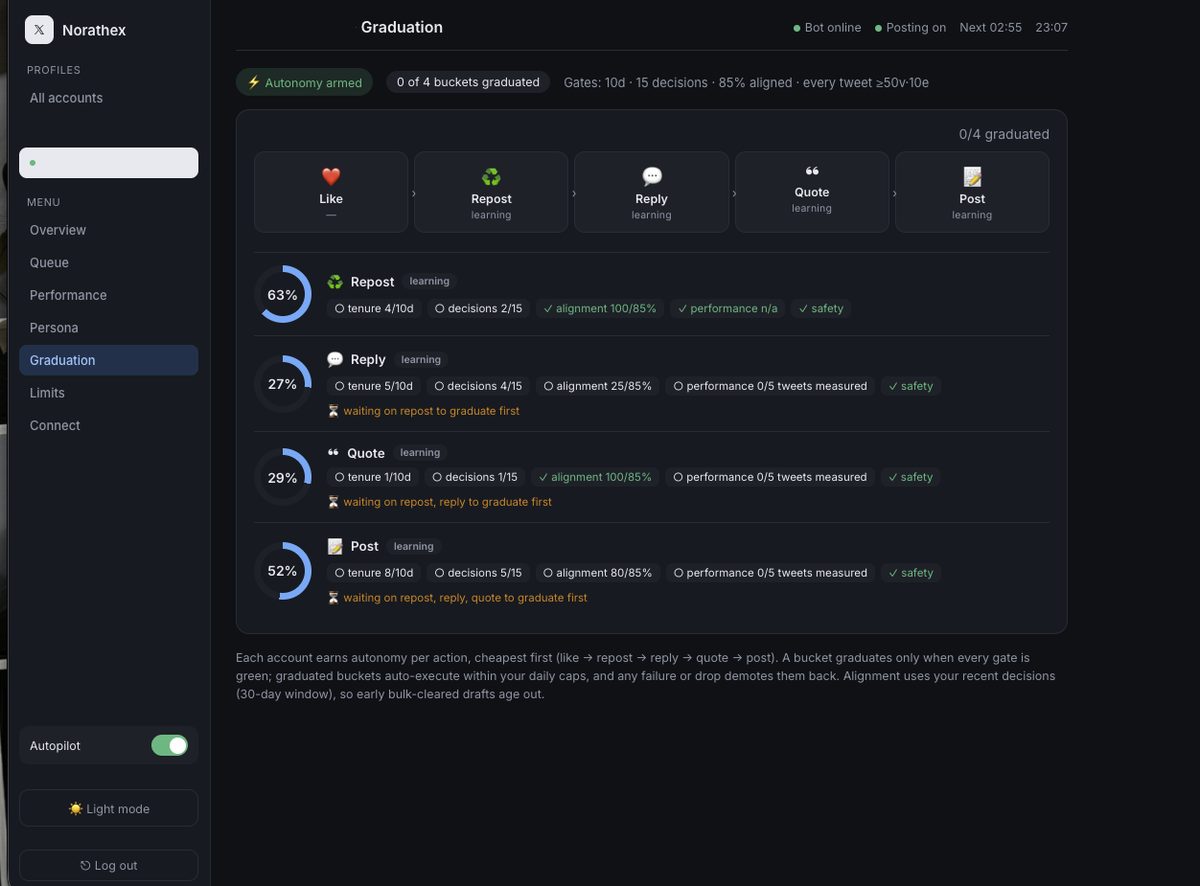Select the Post learning card

[x=972, y=192]
